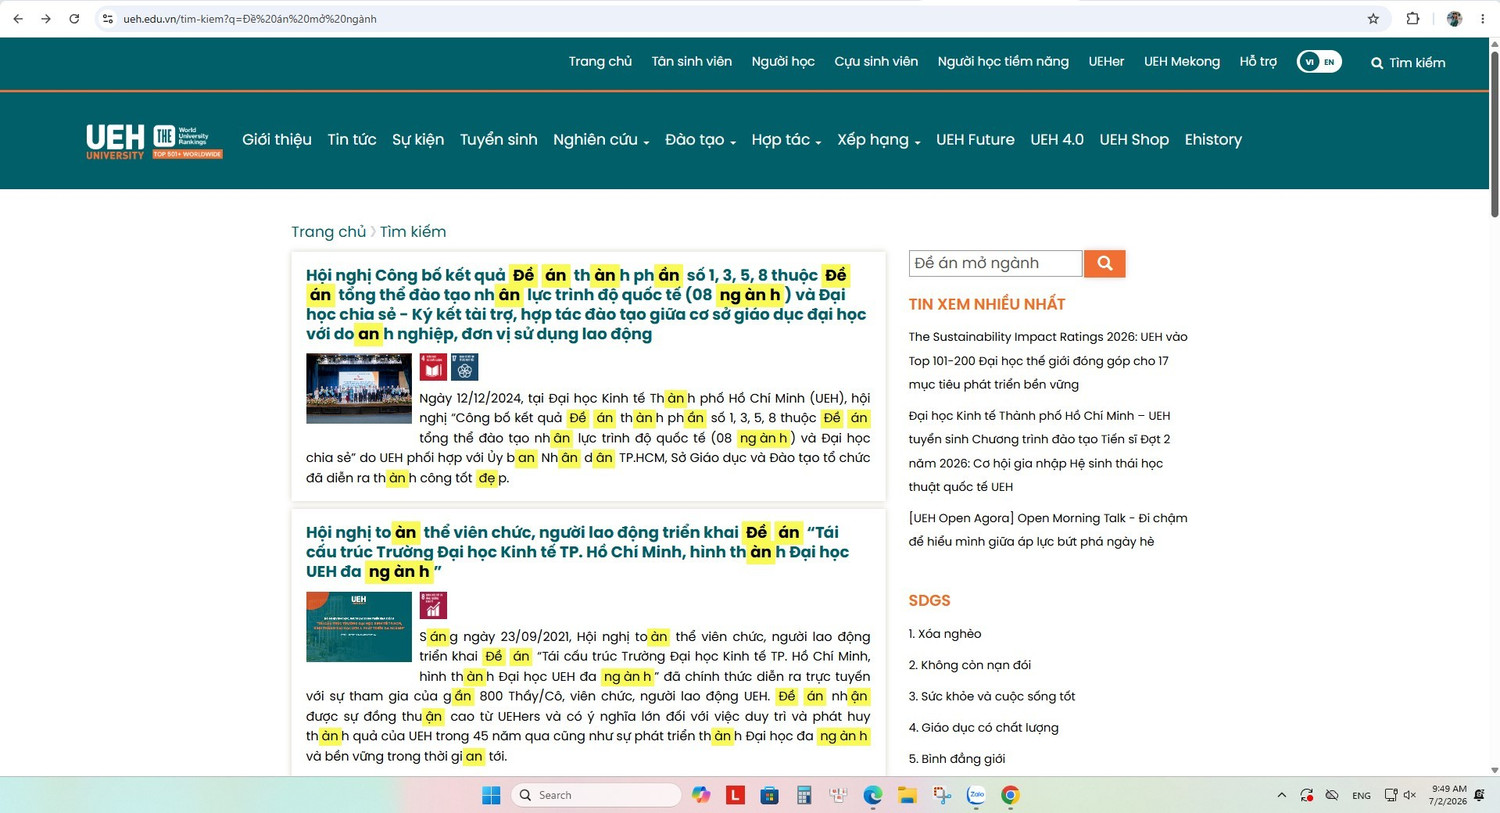Open the Ehistory menu item
Screen dimensions: 1500x813
tap(1213, 140)
